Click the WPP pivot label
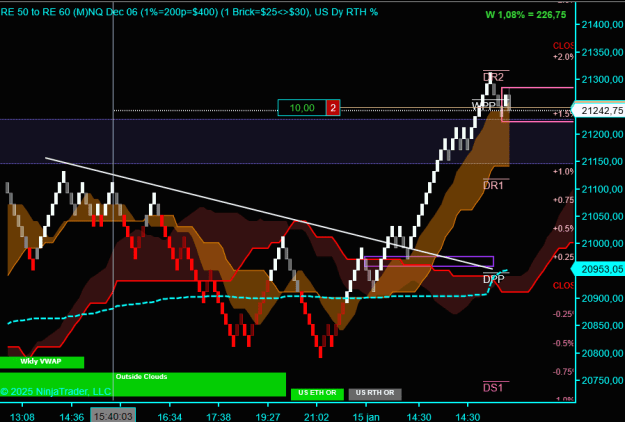The image size is (625, 422). pyautogui.click(x=483, y=106)
